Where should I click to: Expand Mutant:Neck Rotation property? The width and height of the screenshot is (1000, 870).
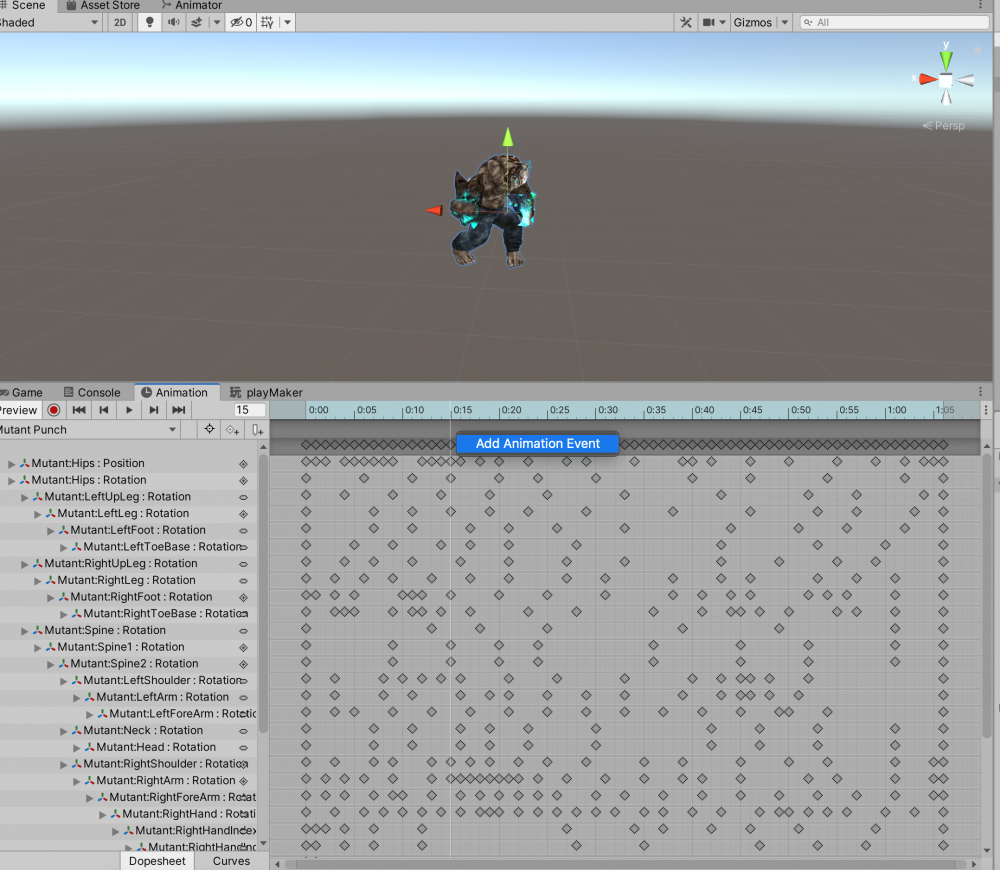63,731
